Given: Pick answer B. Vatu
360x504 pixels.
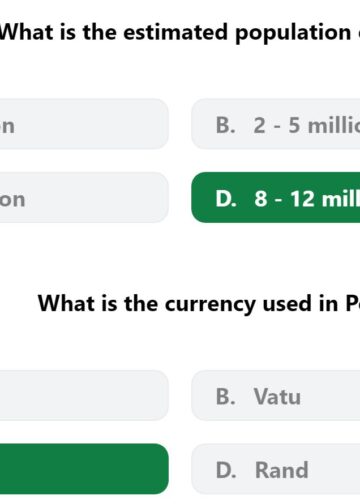Looking at the screenshot, I should tap(276, 395).
